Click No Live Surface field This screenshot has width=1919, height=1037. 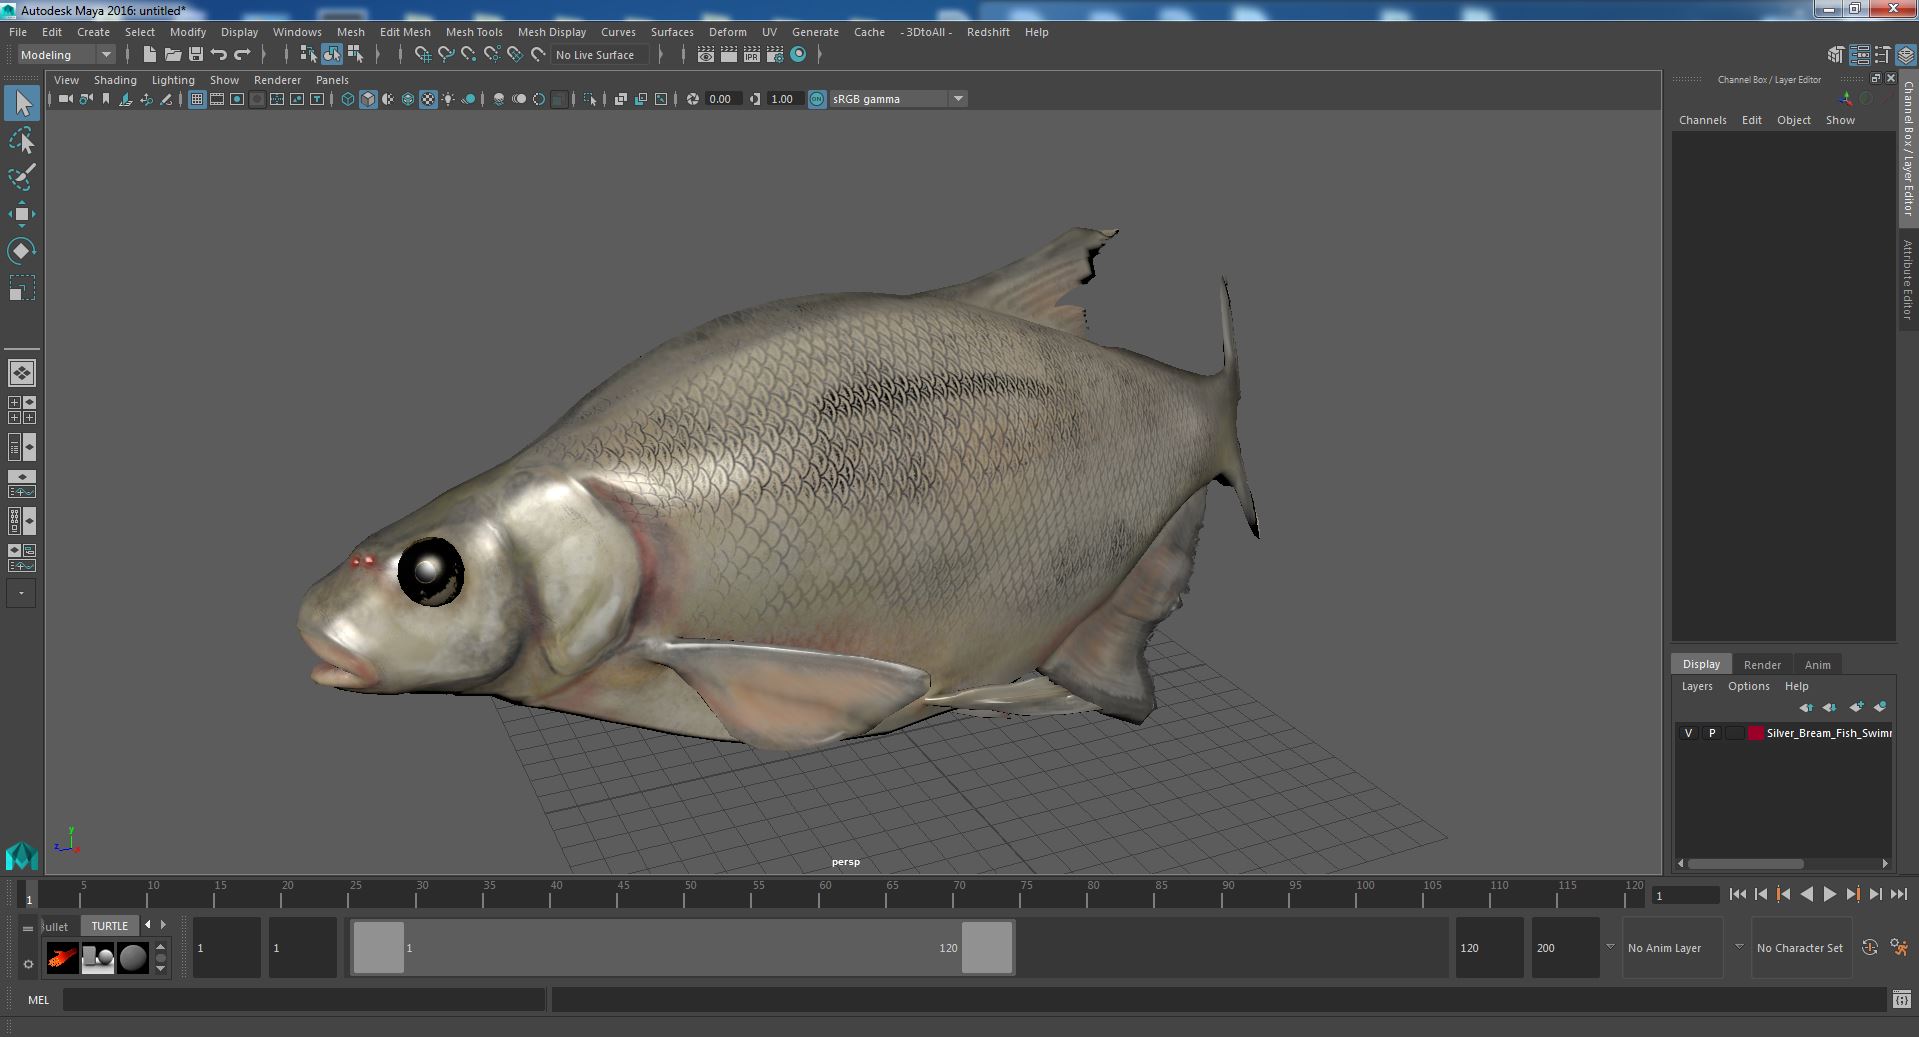pyautogui.click(x=599, y=55)
